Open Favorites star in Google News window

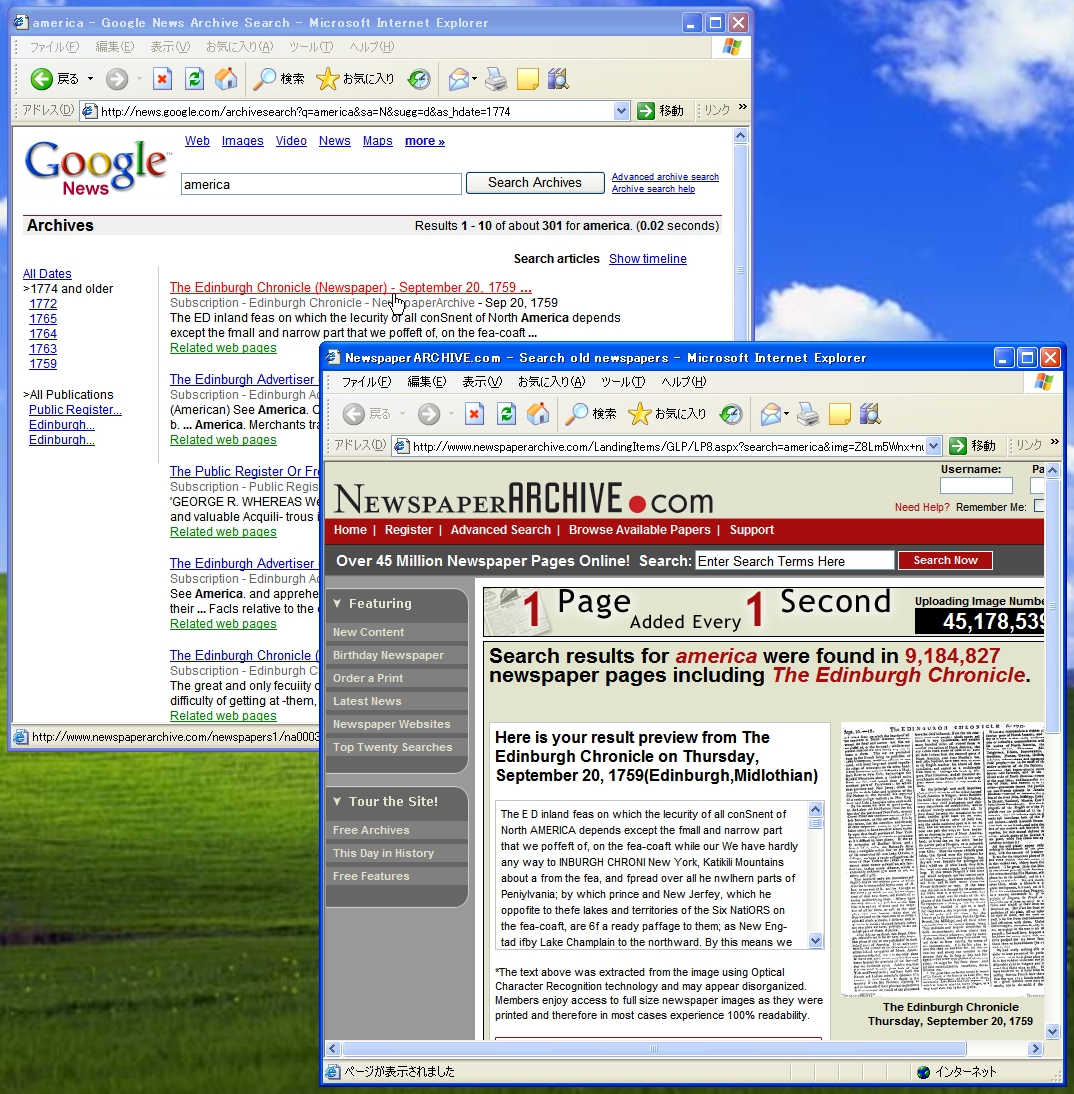(327, 79)
